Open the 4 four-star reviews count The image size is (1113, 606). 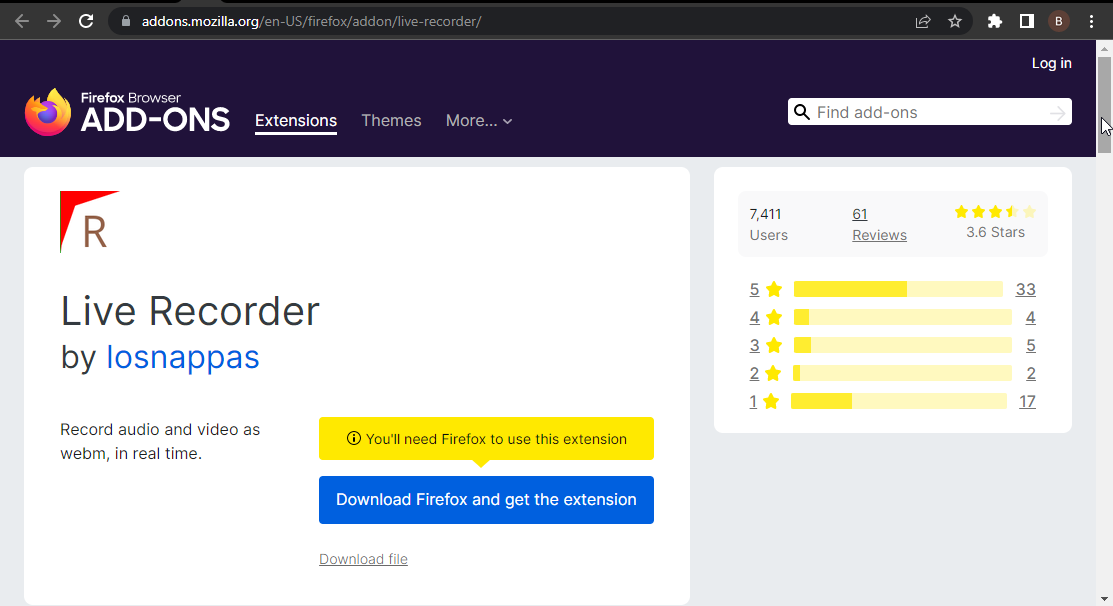click(1031, 317)
